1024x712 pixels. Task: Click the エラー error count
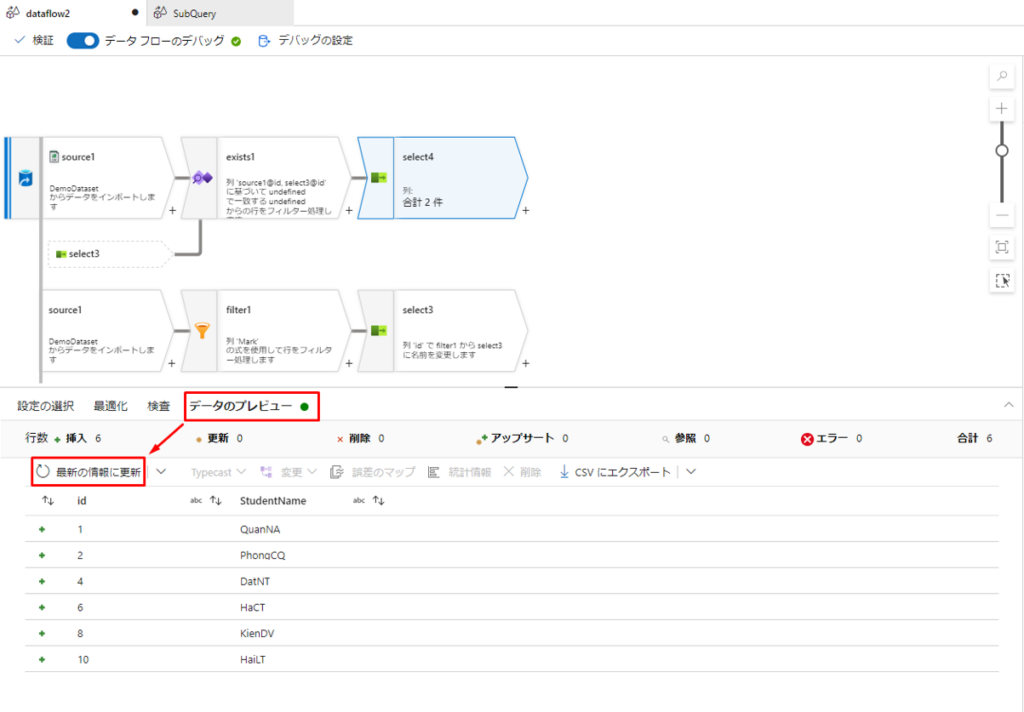pos(831,438)
